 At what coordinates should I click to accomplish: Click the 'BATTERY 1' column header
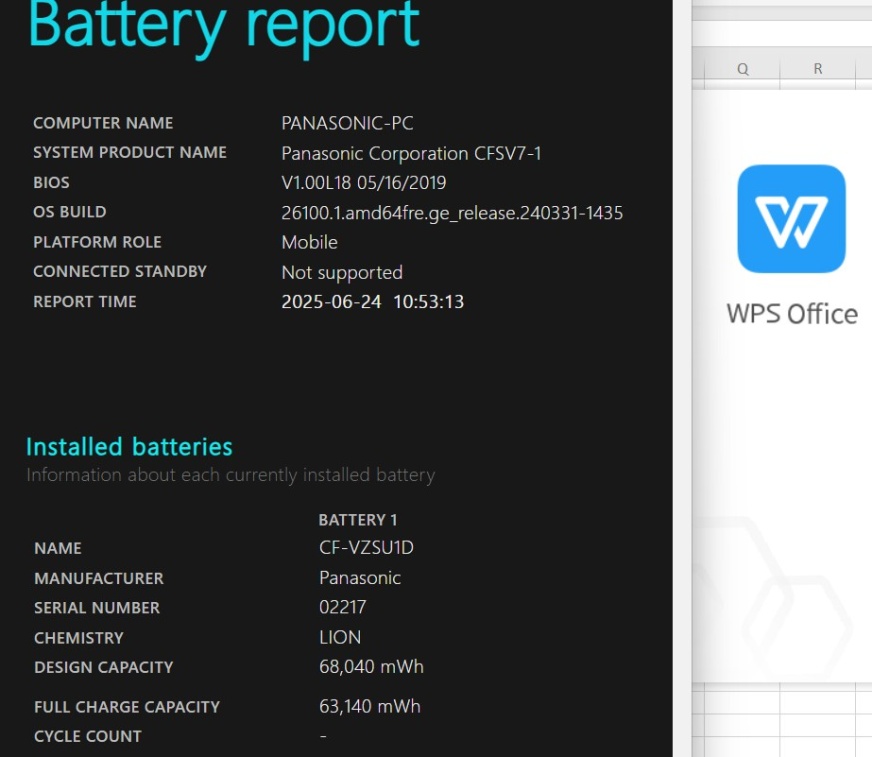pos(358,520)
